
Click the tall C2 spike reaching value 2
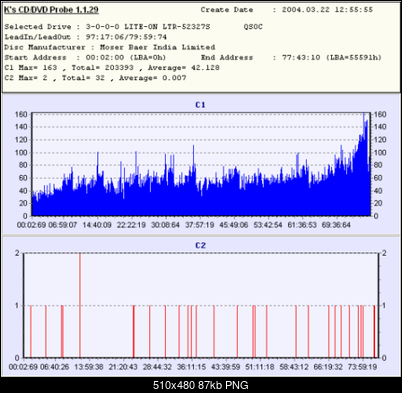(80, 305)
